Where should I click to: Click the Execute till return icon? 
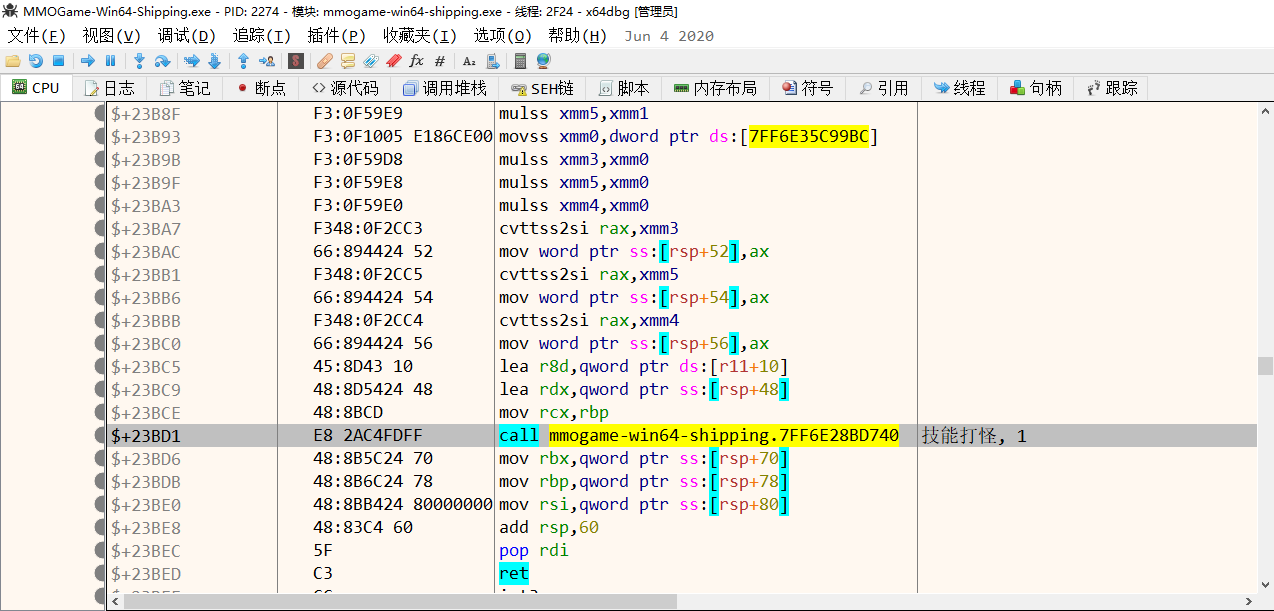(243, 61)
